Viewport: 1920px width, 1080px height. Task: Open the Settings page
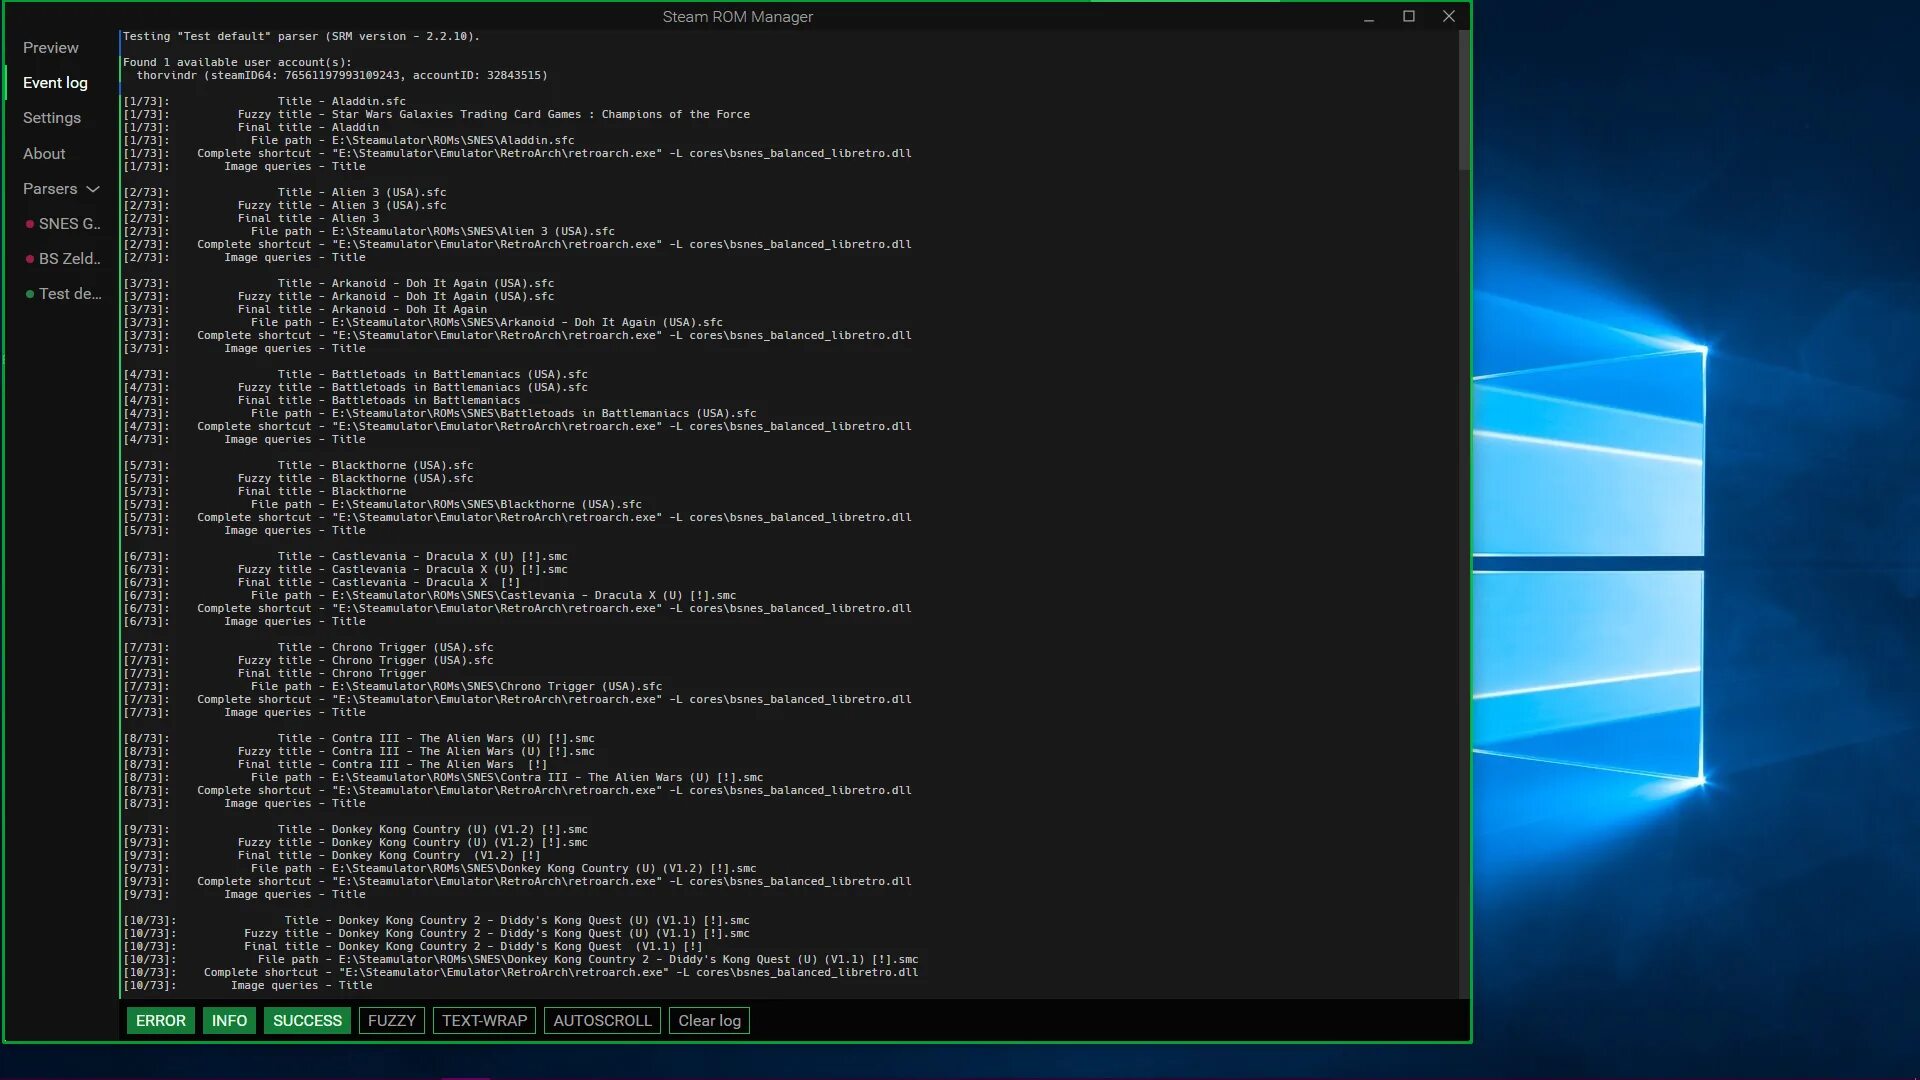click(52, 117)
